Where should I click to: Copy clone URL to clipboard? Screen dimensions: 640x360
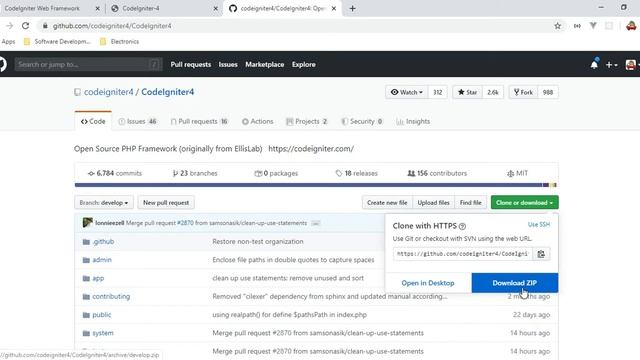(541, 254)
